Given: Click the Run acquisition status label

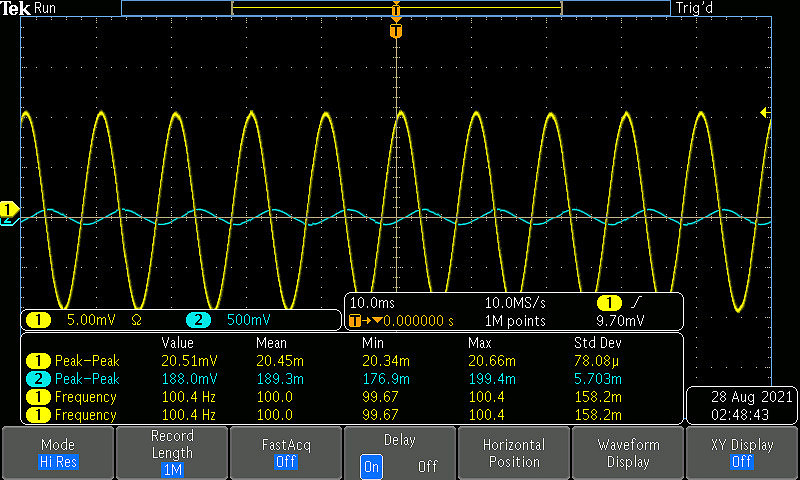Looking at the screenshot, I should 44,8.
